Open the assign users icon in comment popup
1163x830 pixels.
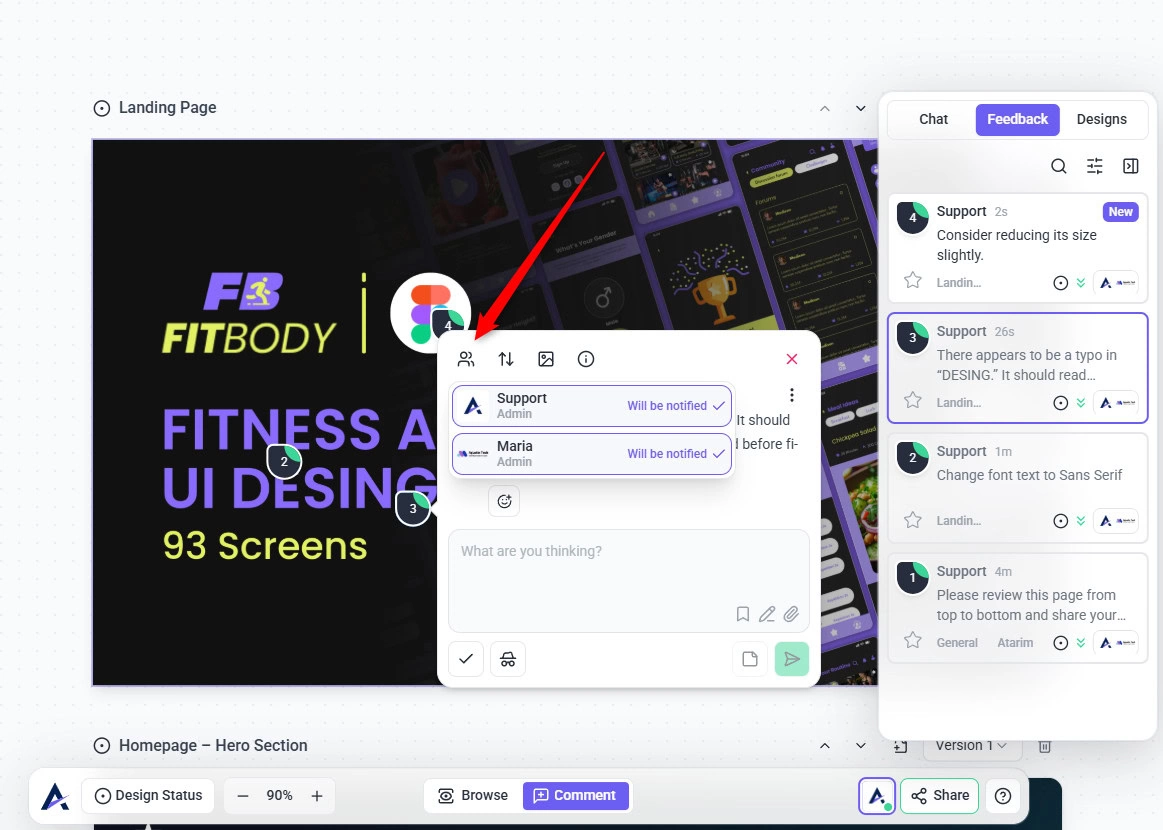pyautogui.click(x=466, y=359)
